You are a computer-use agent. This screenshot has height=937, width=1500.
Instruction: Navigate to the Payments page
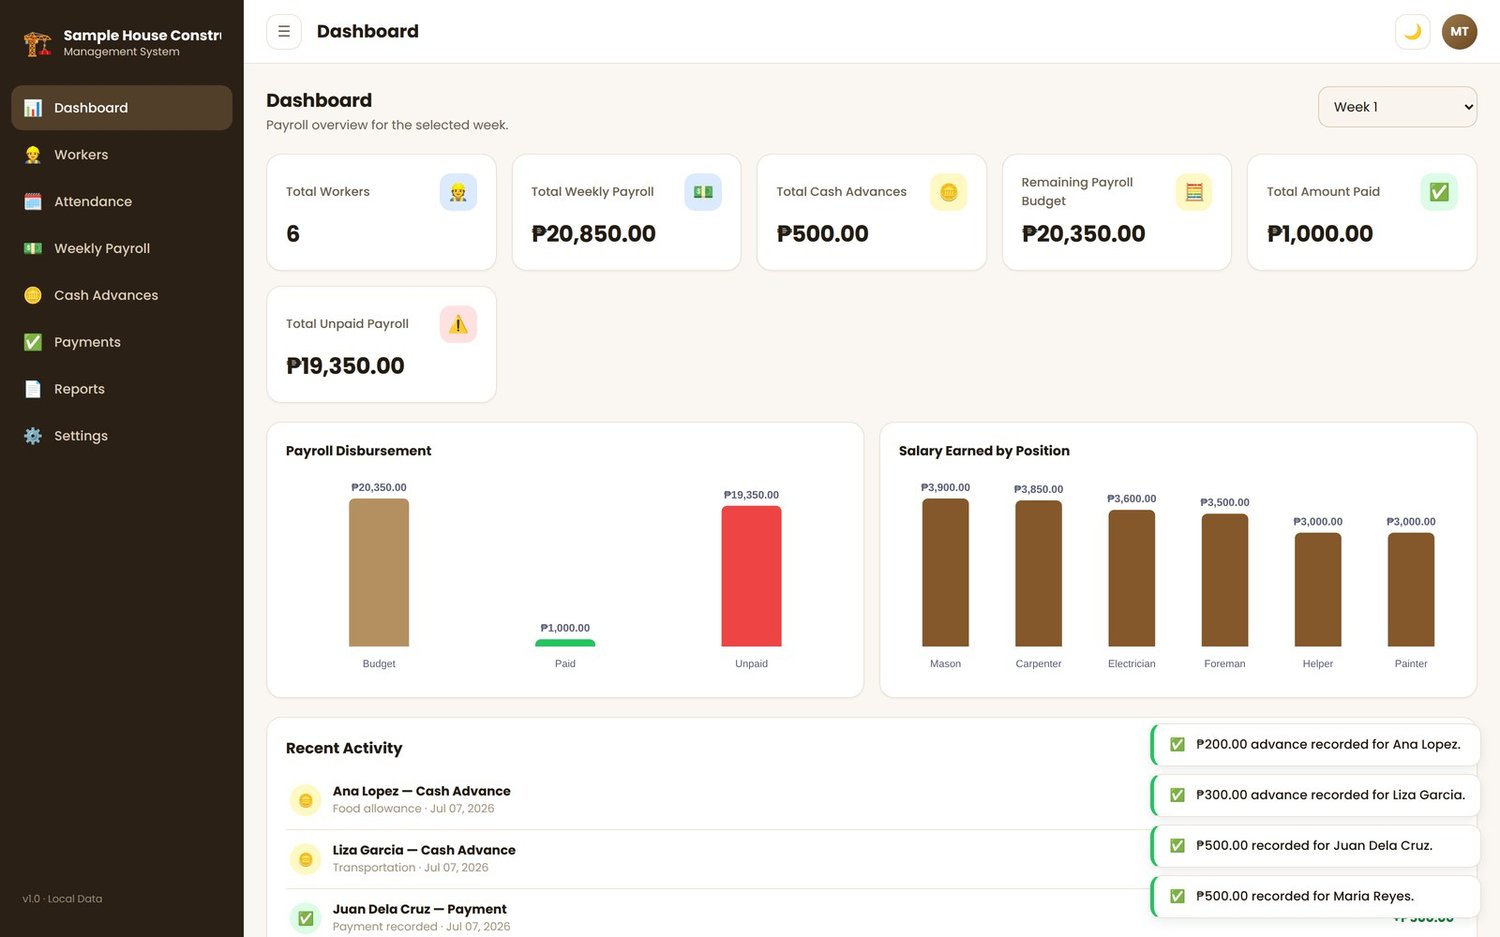click(x=121, y=342)
